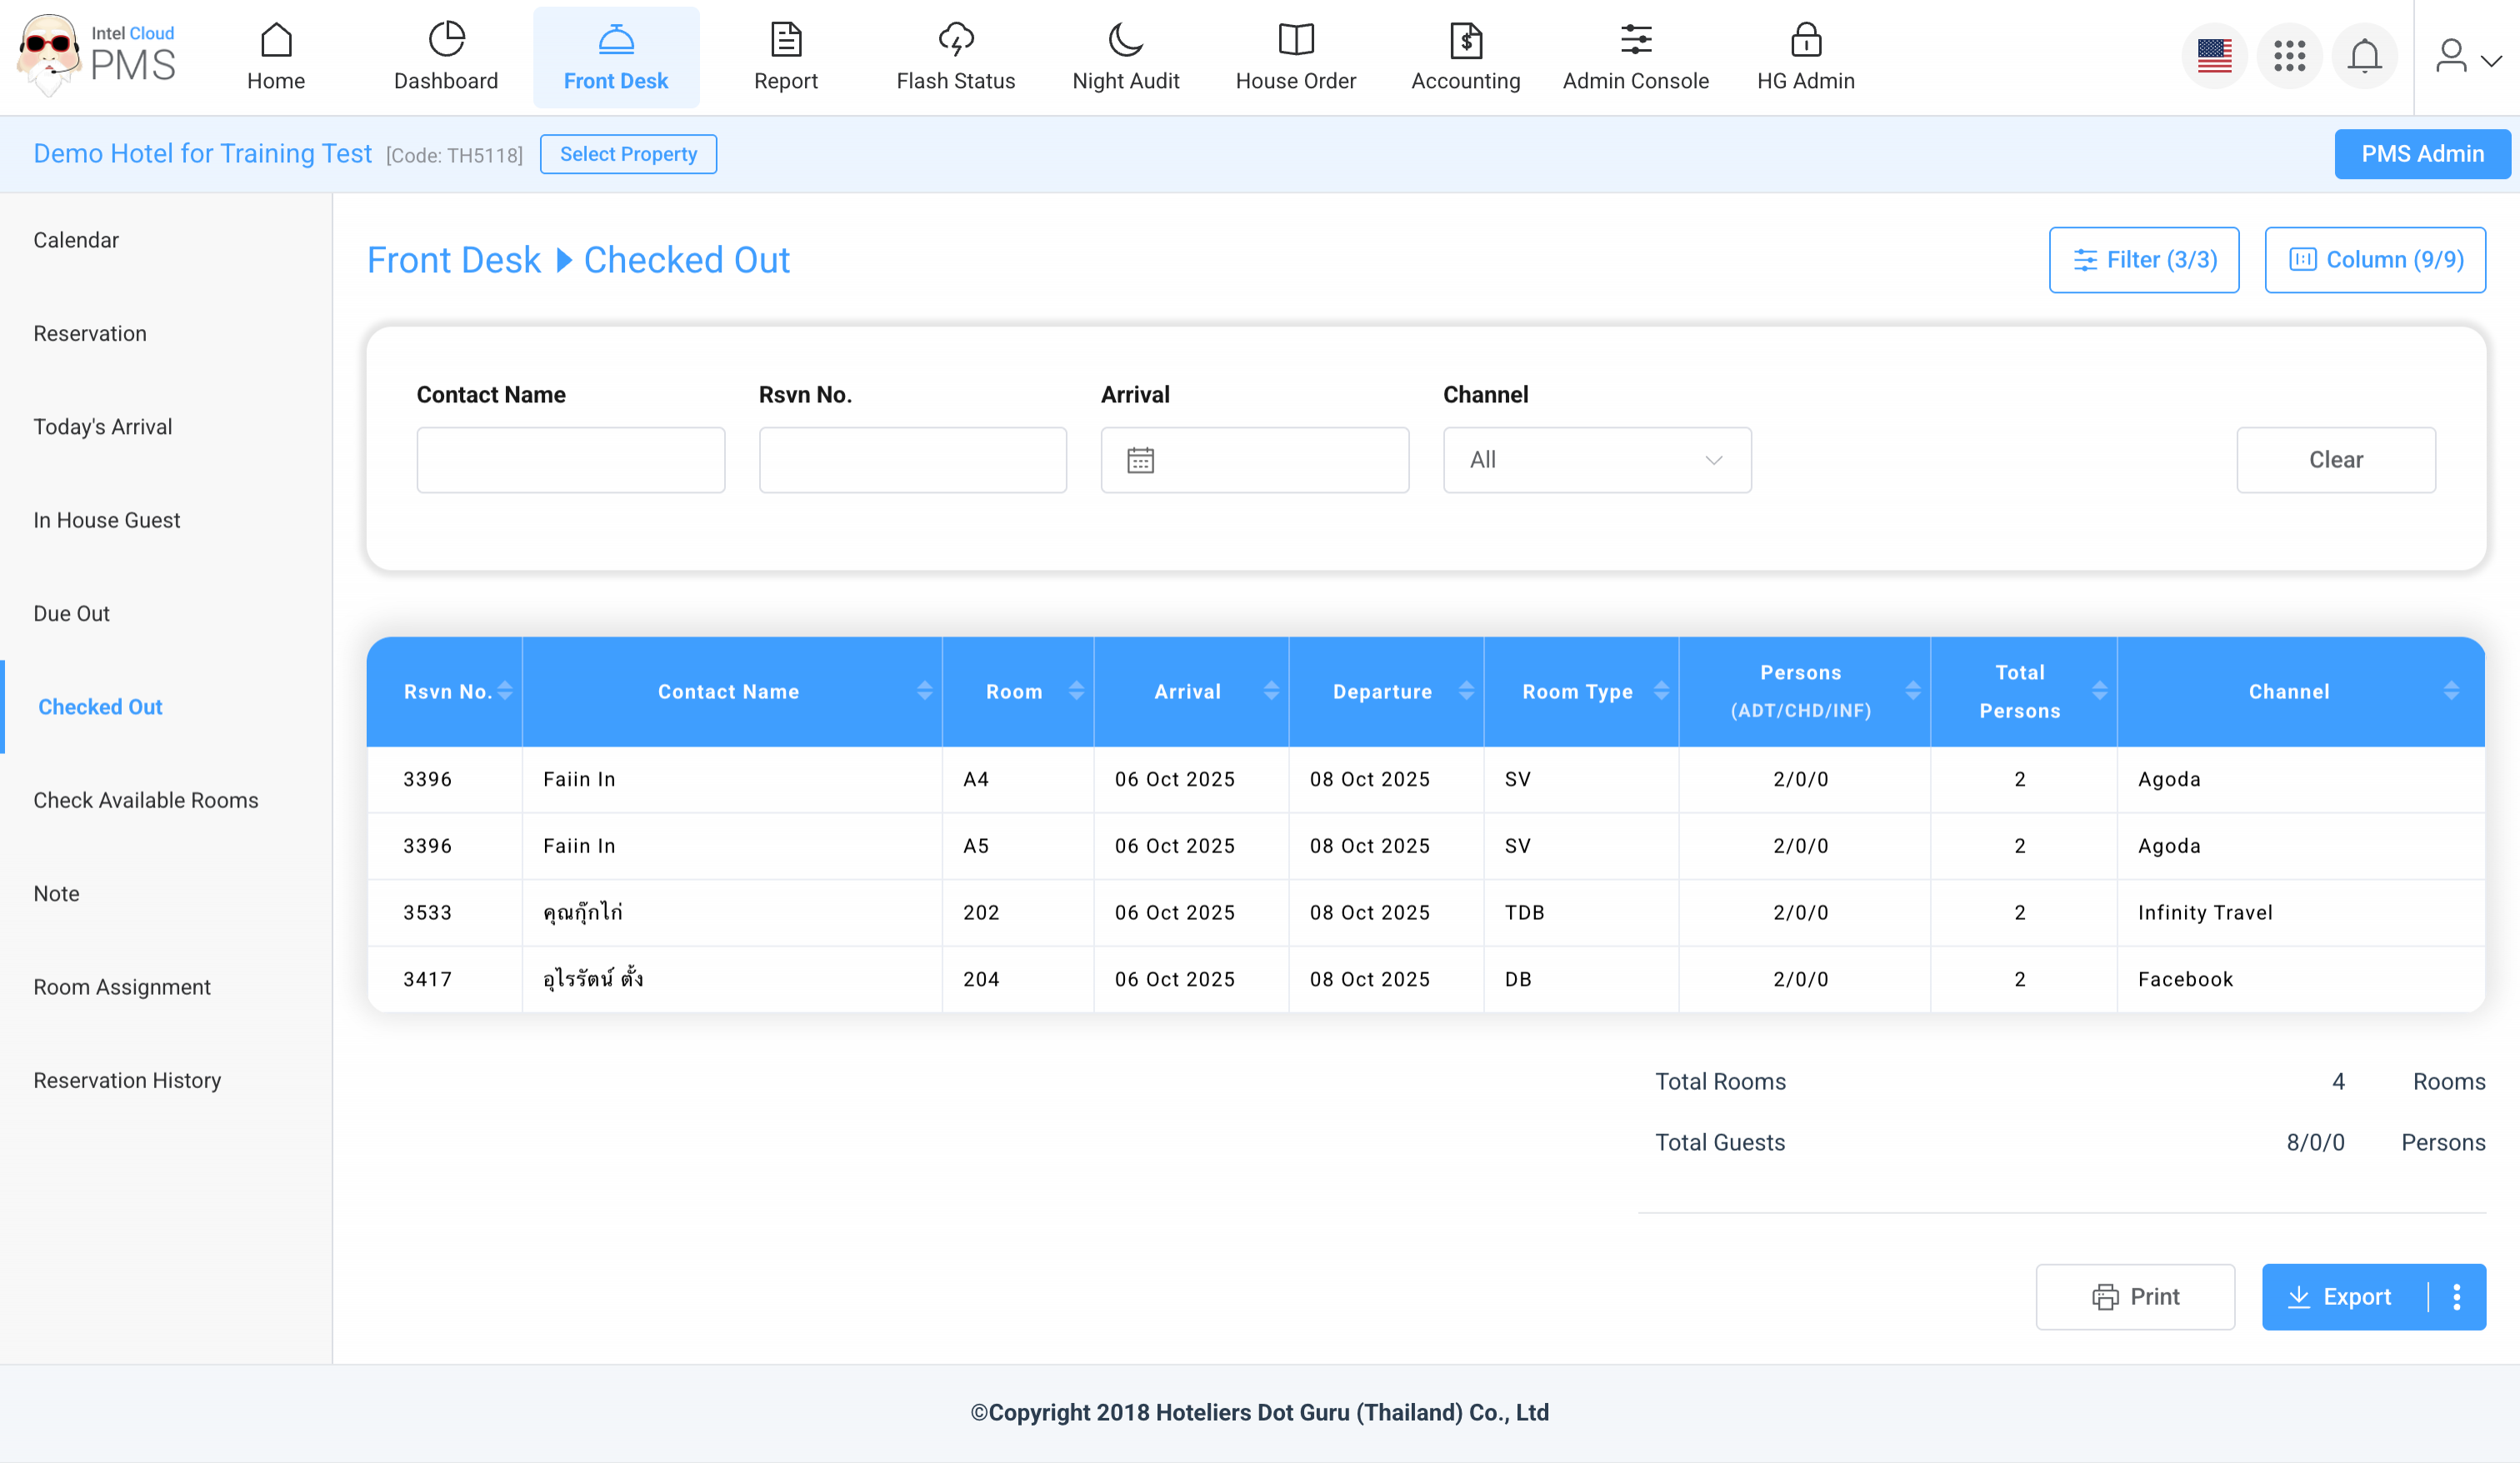The height and width of the screenshot is (1463, 2520).
Task: Sort by Departure column arrows
Action: coord(1466,691)
